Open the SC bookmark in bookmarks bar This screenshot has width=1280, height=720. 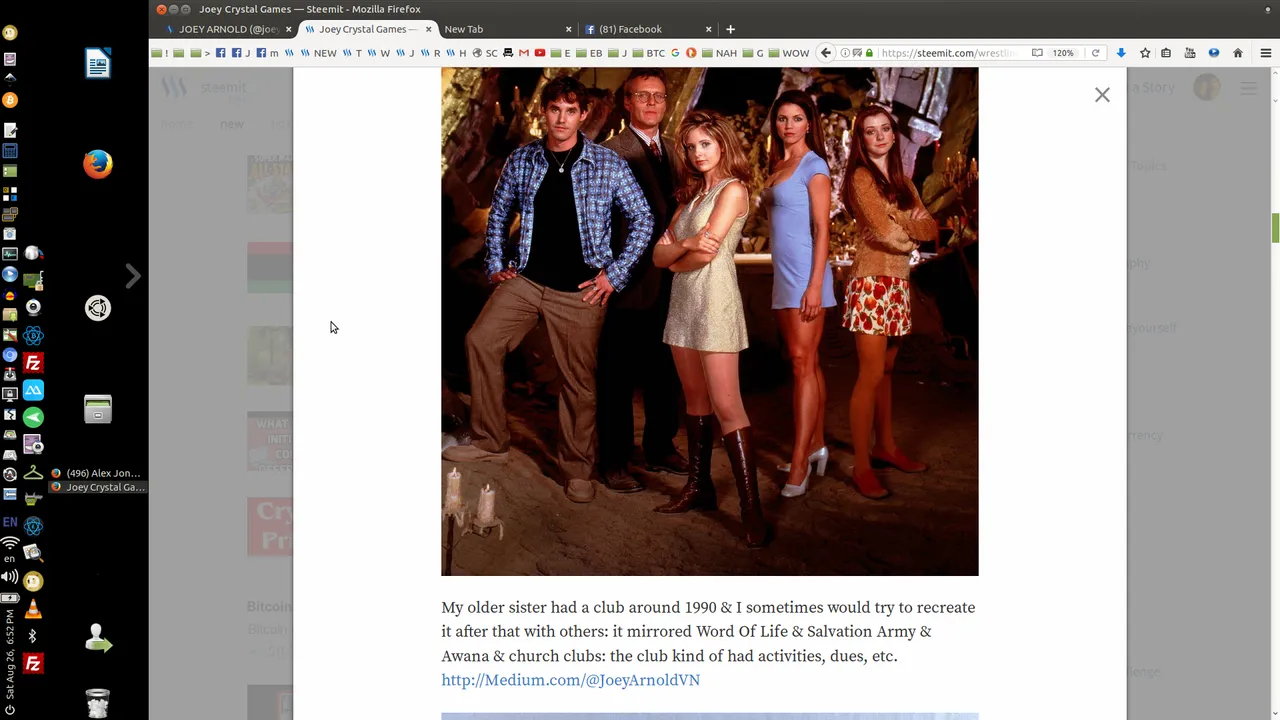(485, 53)
